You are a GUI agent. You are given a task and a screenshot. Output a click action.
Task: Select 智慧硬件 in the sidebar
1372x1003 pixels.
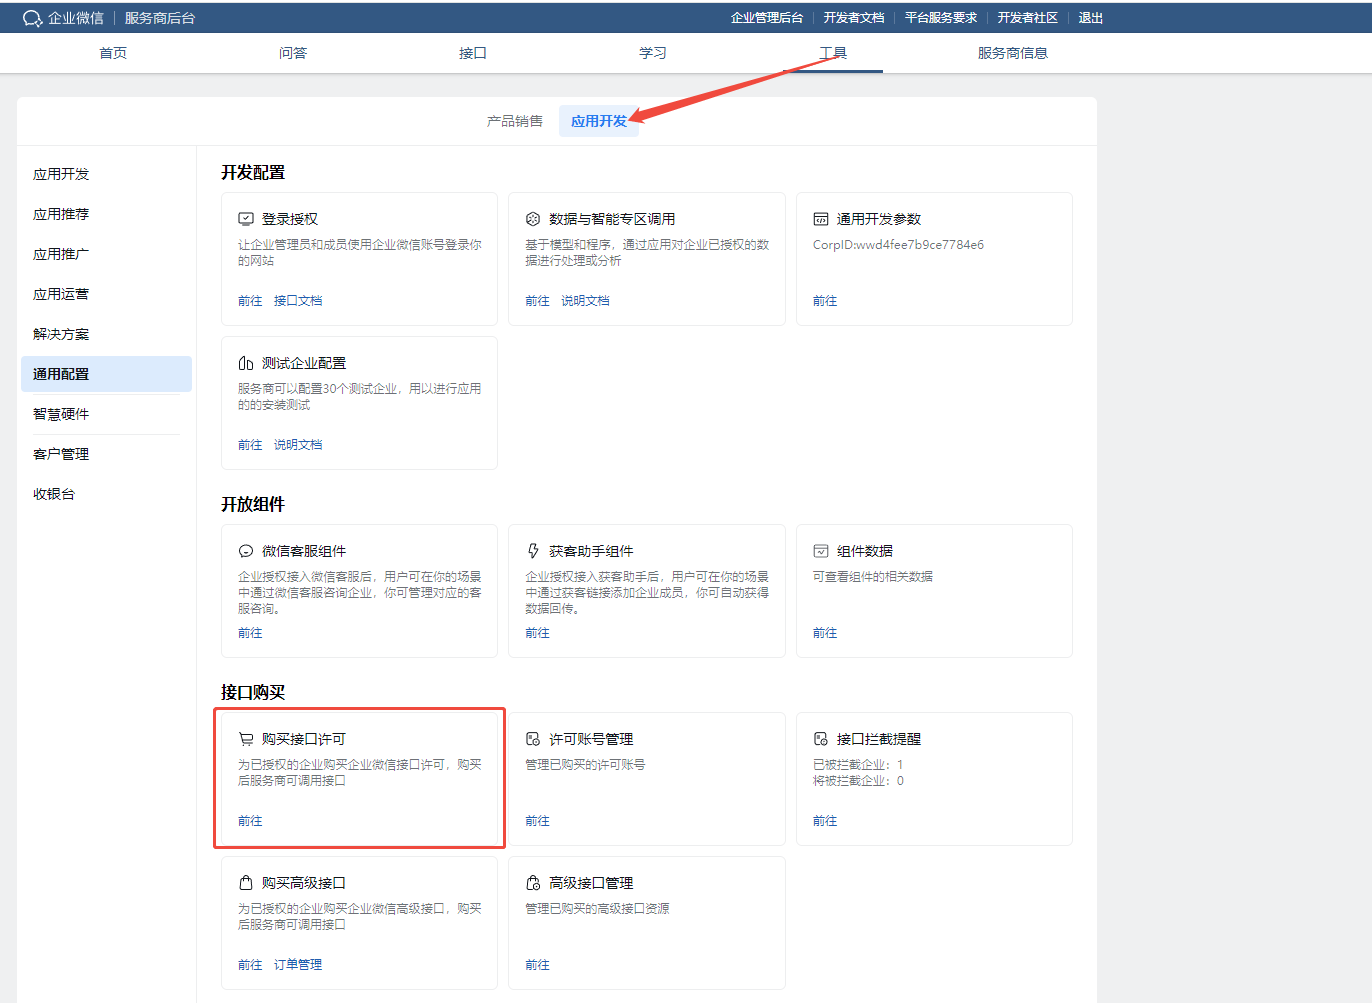[61, 414]
